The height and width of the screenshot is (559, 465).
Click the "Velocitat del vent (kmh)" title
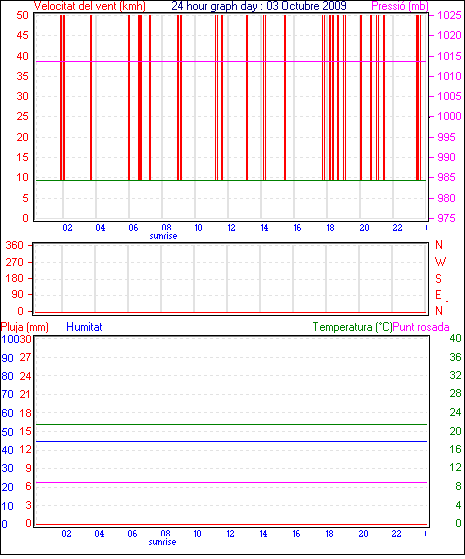(90, 6)
